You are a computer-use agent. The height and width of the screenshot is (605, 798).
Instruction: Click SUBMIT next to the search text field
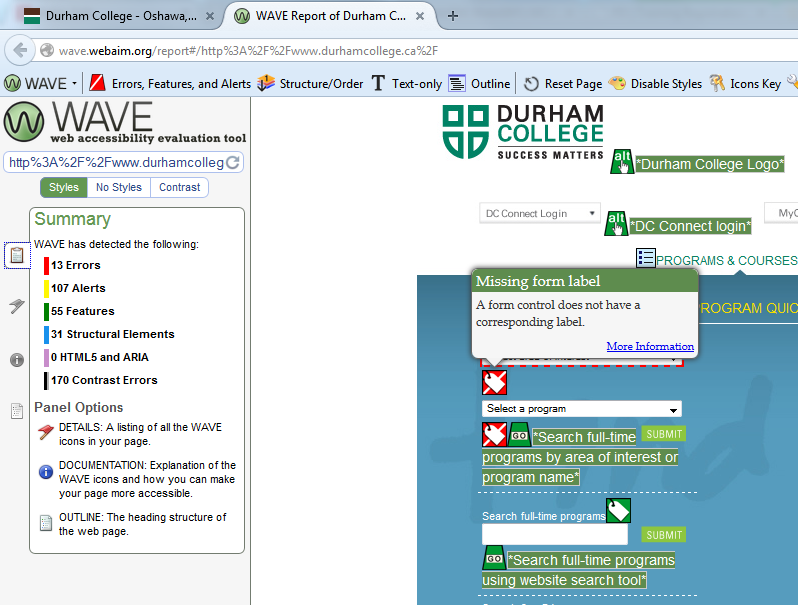[x=664, y=535]
